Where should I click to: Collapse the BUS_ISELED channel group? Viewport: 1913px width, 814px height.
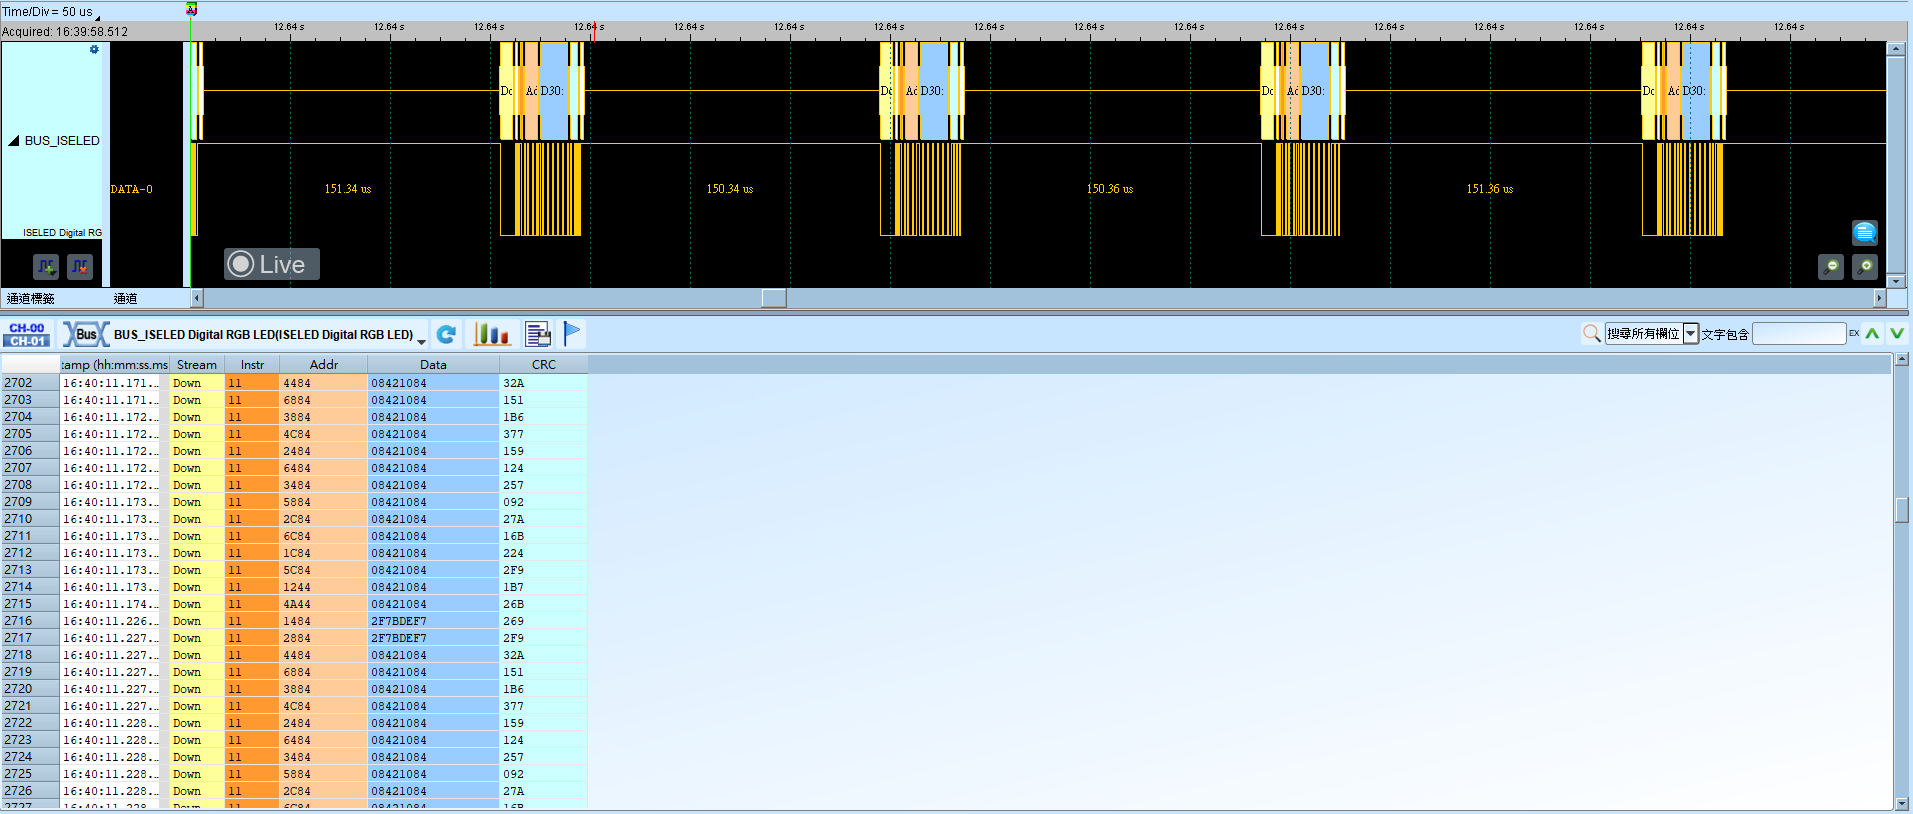point(14,141)
